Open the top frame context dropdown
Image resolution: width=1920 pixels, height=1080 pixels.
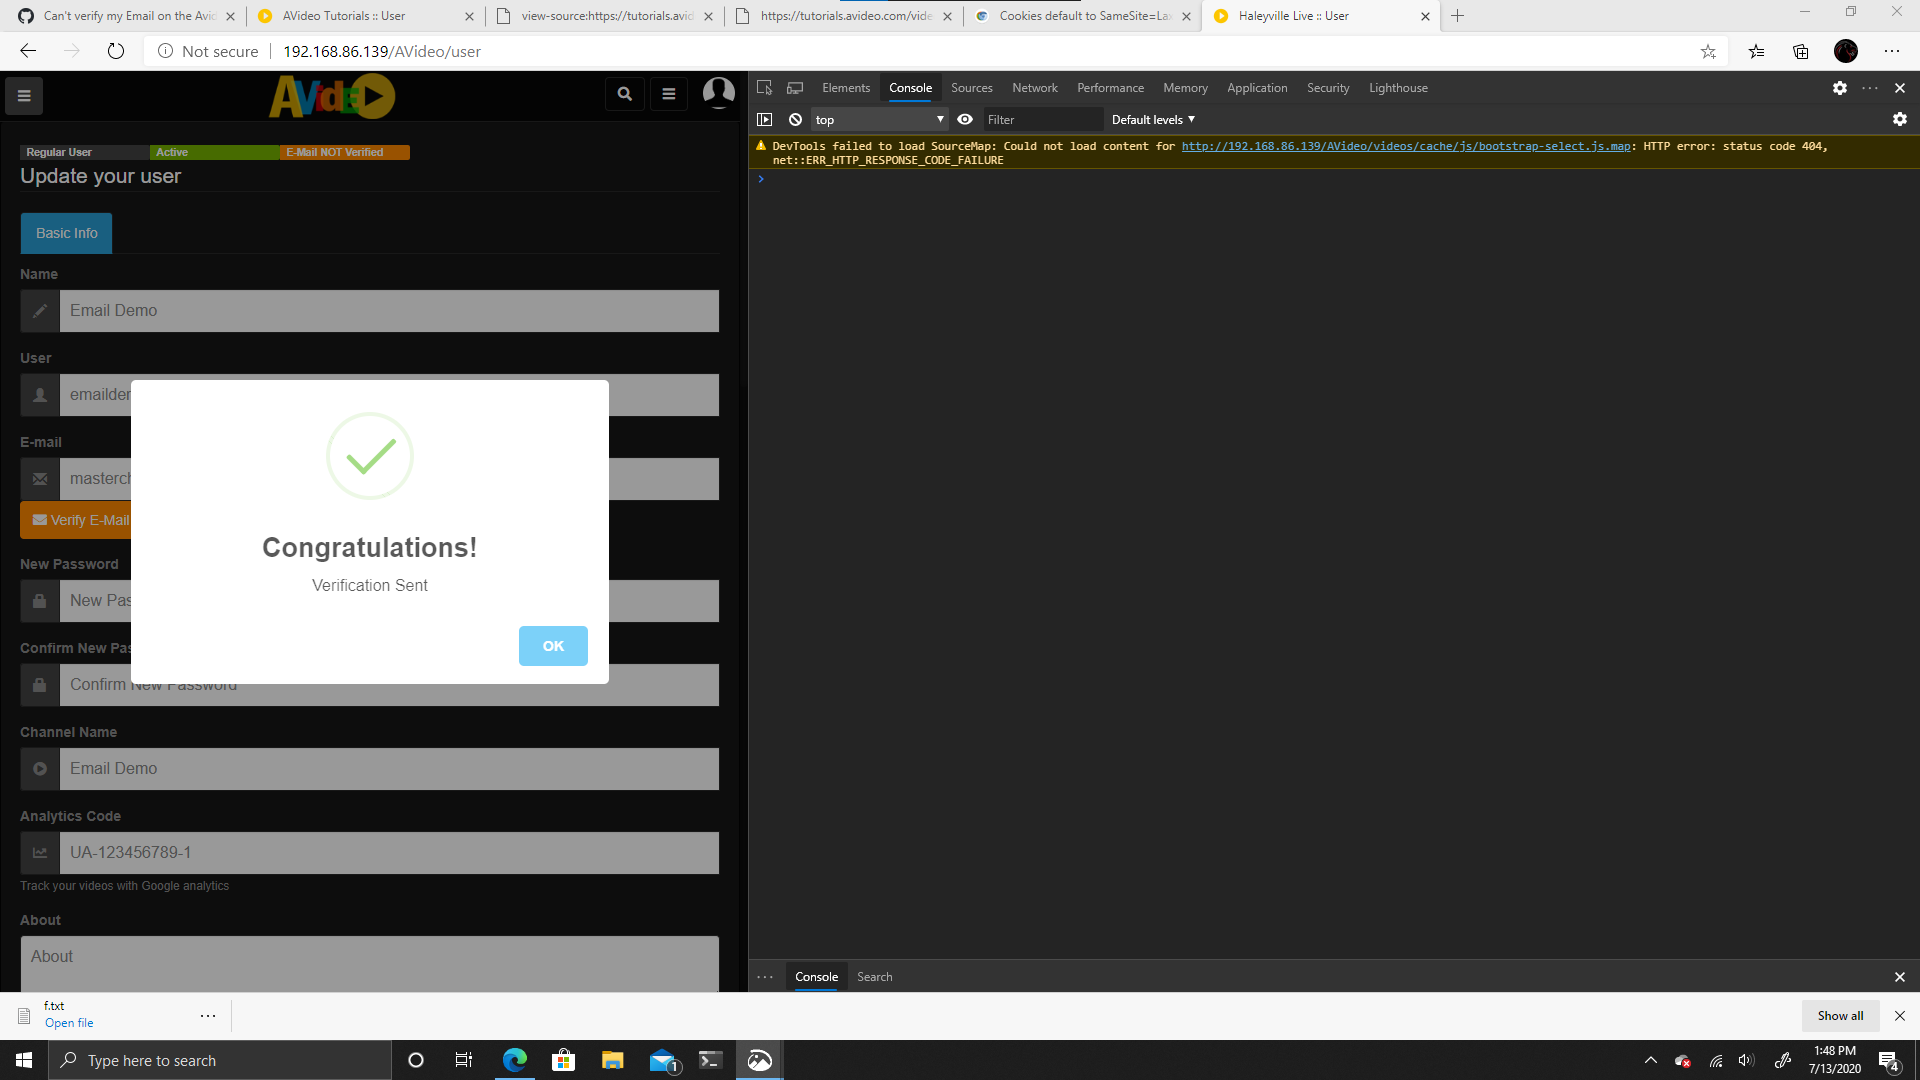[x=878, y=119]
